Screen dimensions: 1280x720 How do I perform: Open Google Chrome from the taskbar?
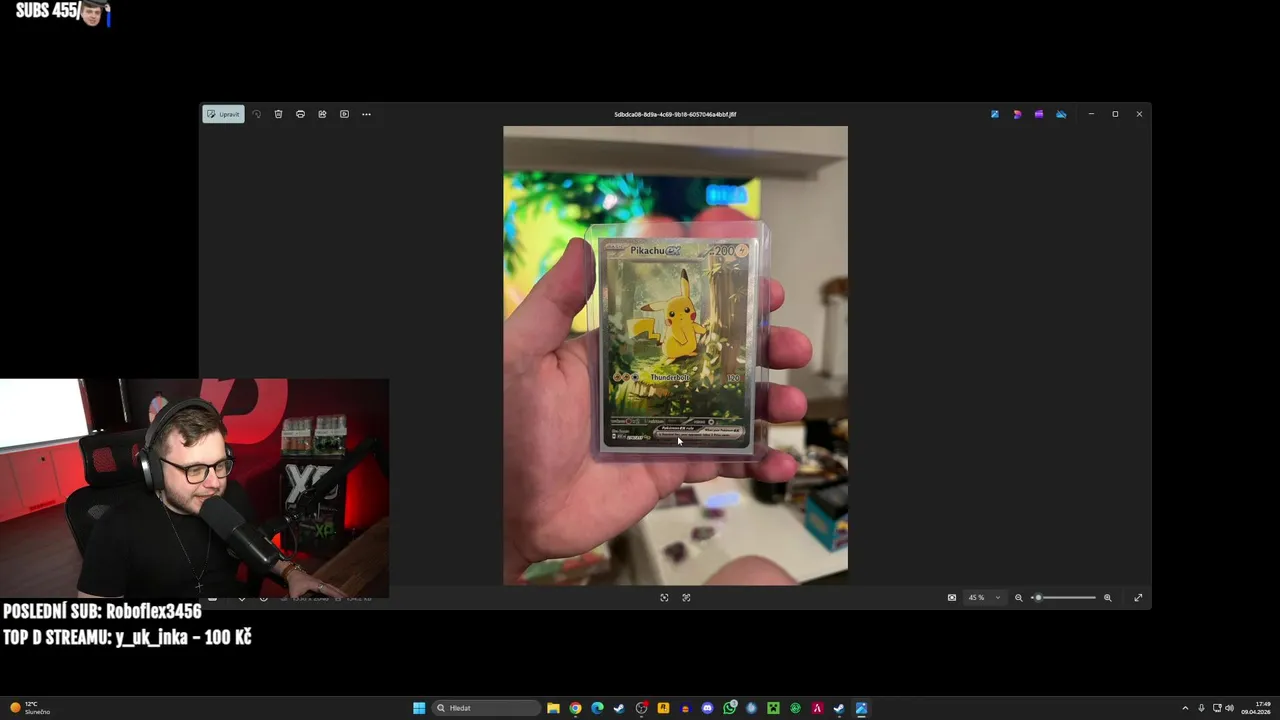click(x=575, y=708)
